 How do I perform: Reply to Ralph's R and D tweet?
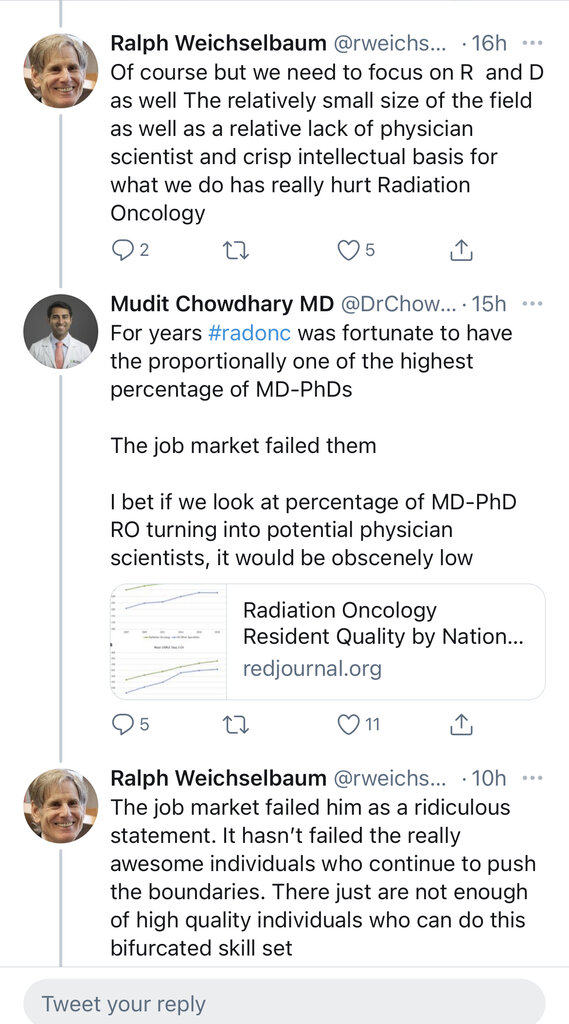(x=122, y=249)
